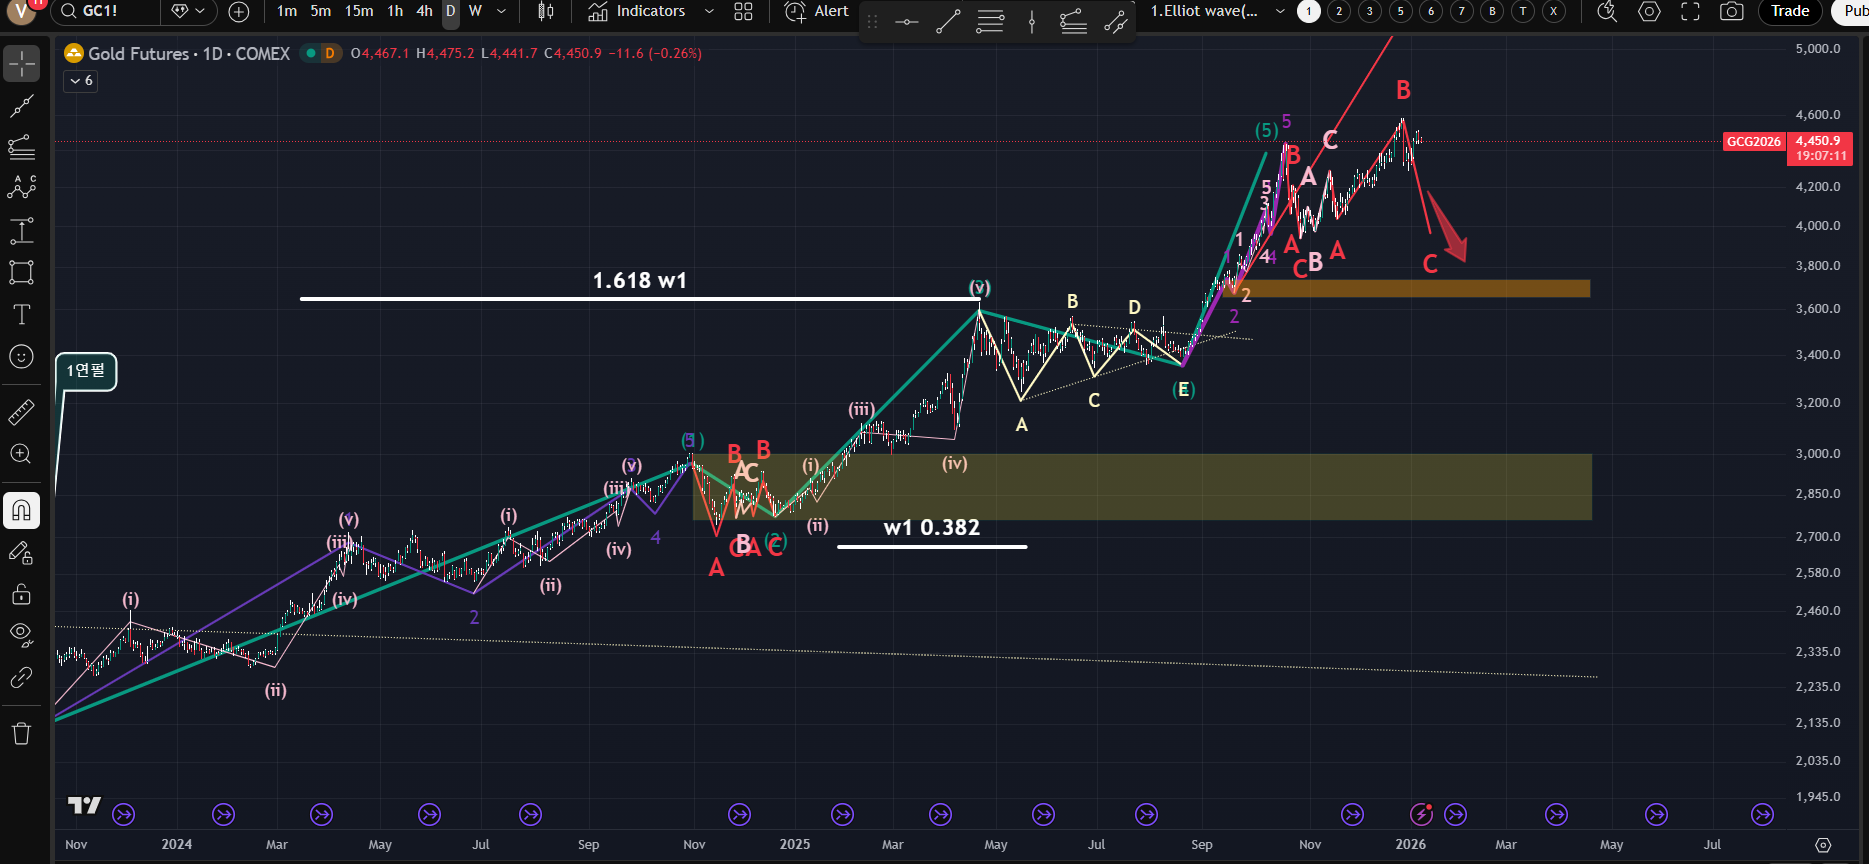Take a chart snapshot with camera icon
The width and height of the screenshot is (1869, 864).
click(x=1731, y=12)
